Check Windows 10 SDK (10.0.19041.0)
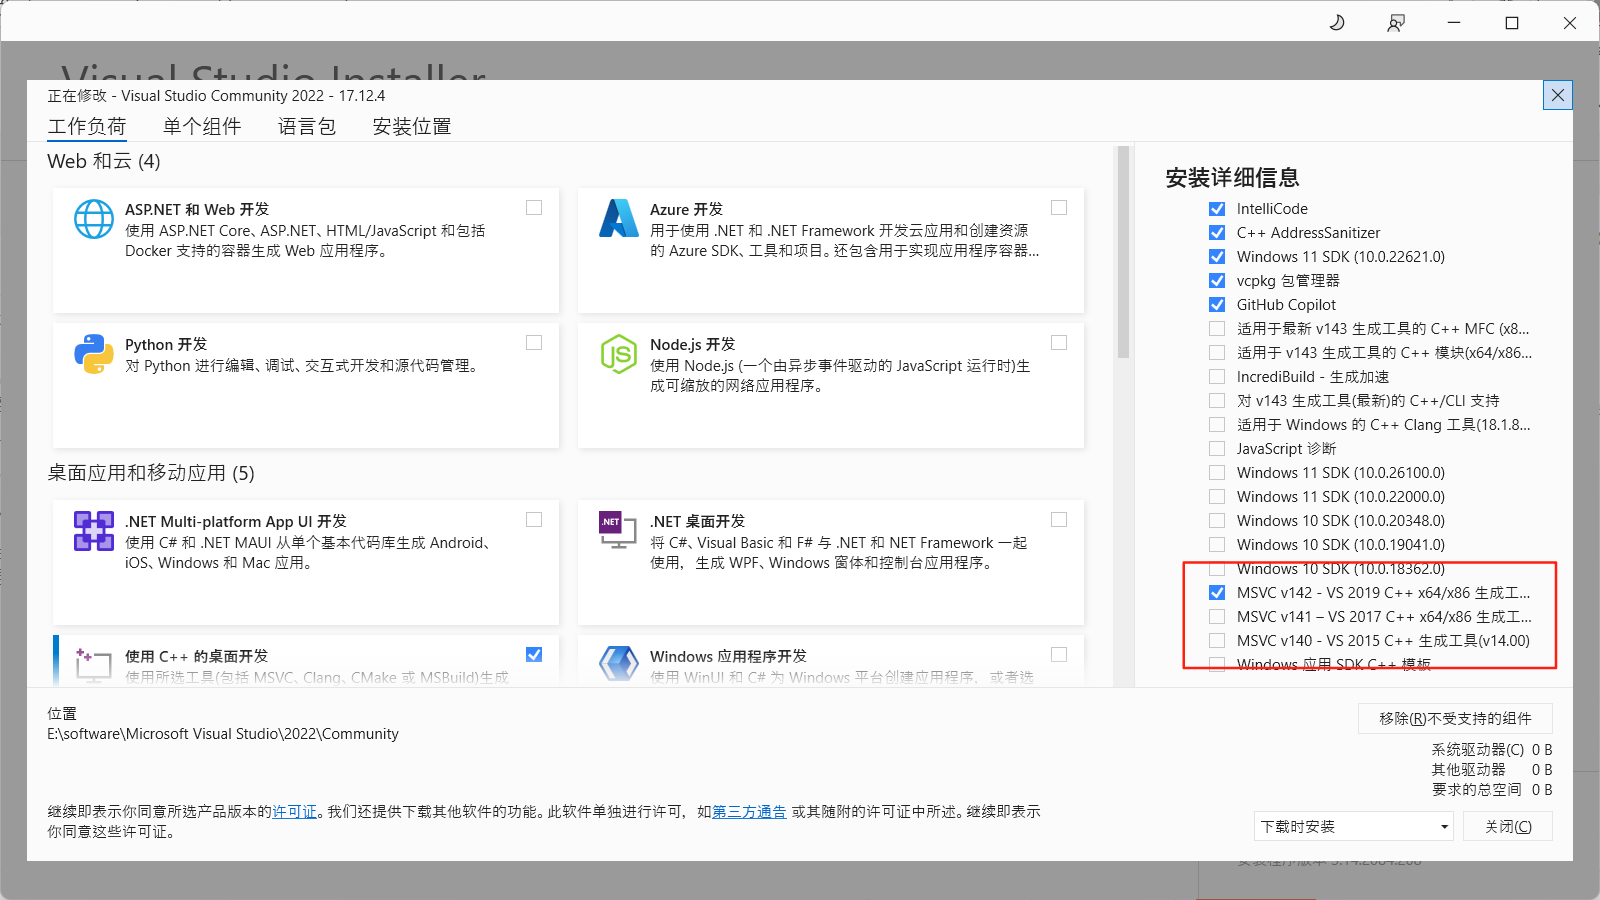 [x=1217, y=545]
